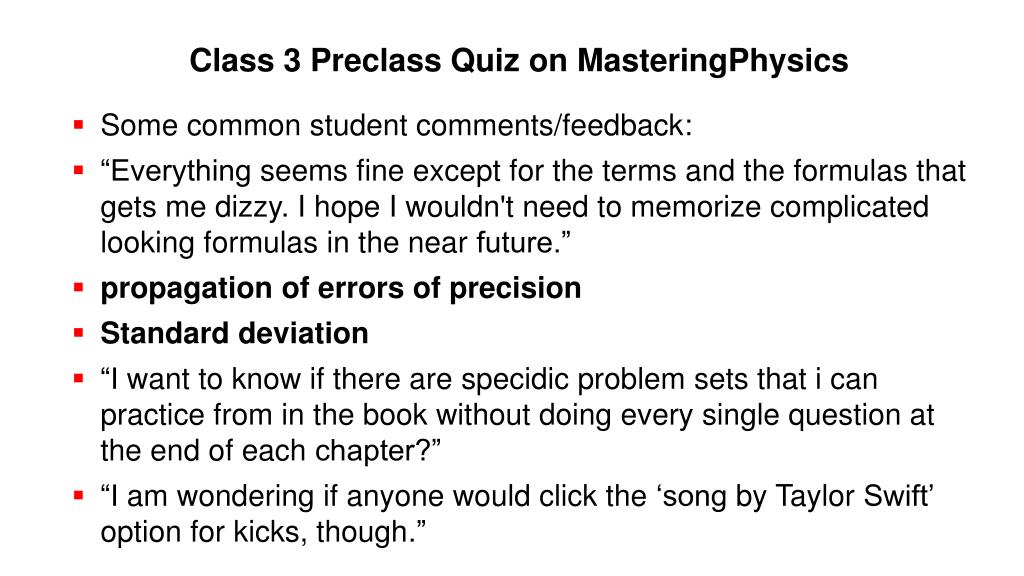The image size is (1024, 576).
Task: Click the line starting 'Everything seems fine except'
Action: [533, 171]
